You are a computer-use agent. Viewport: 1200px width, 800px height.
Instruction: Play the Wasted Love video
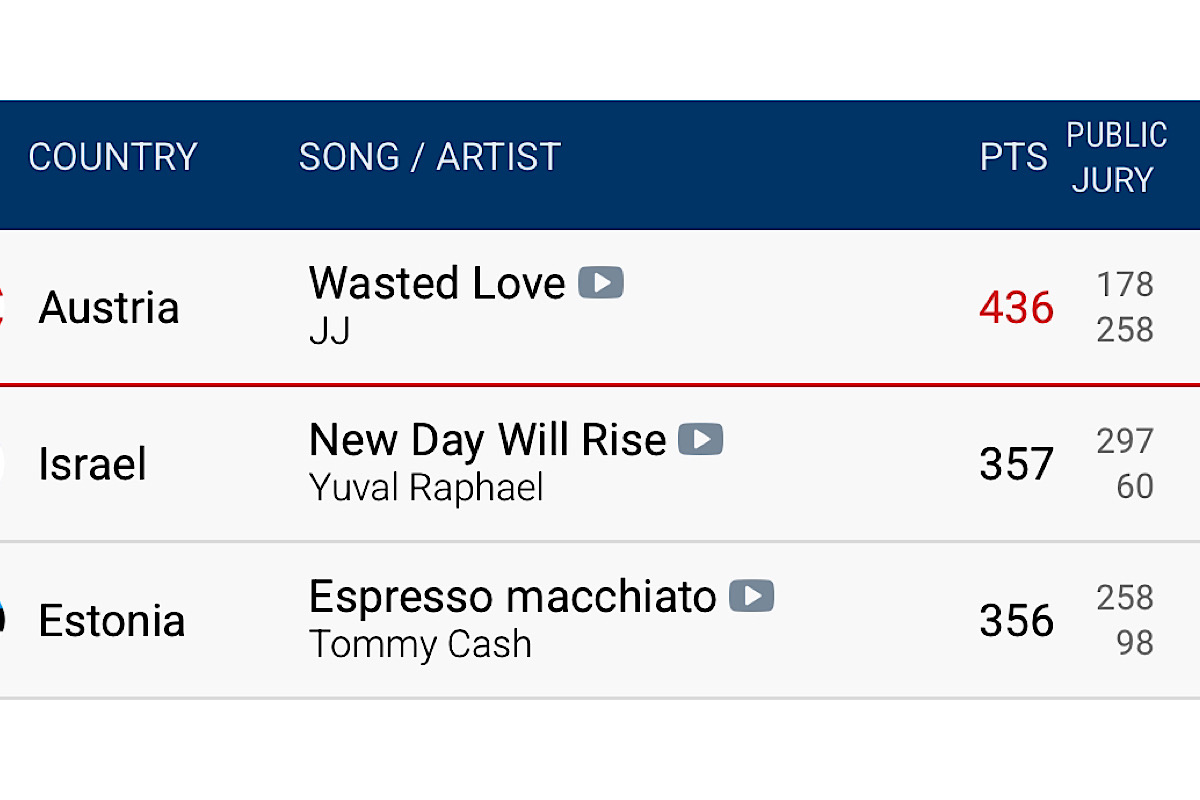tap(601, 283)
